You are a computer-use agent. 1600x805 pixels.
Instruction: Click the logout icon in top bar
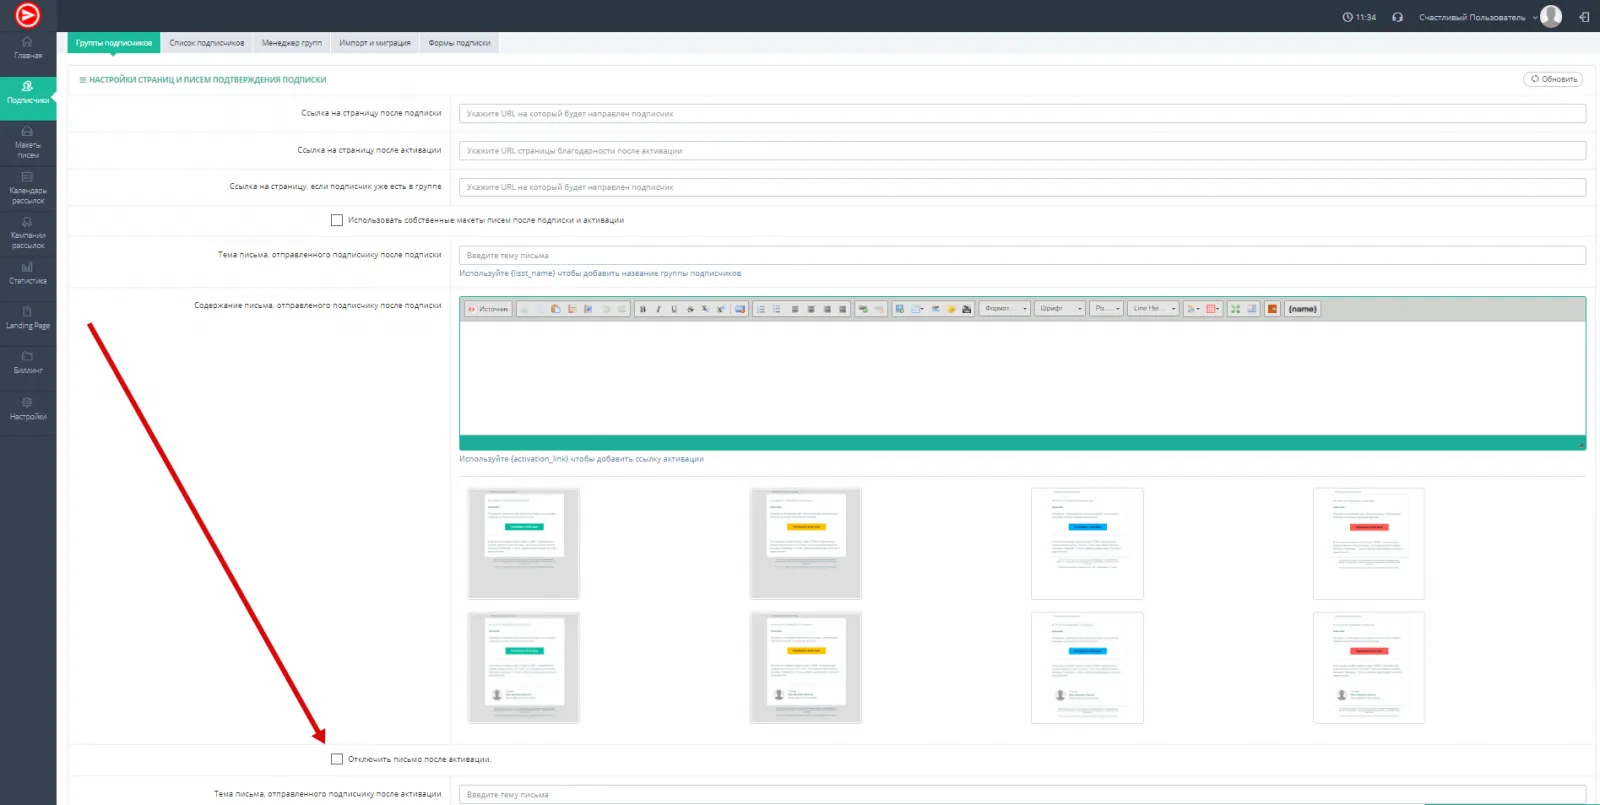click(1584, 17)
